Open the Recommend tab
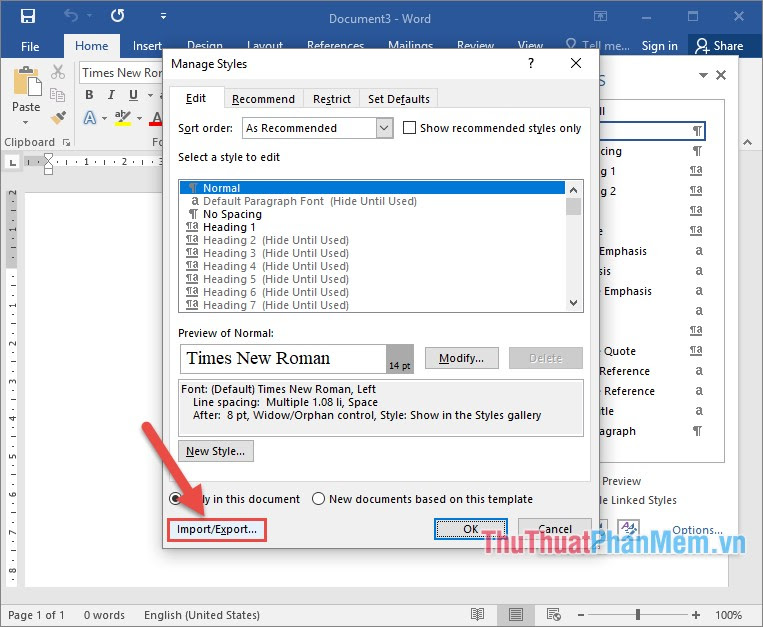This screenshot has width=763, height=627. tap(263, 99)
